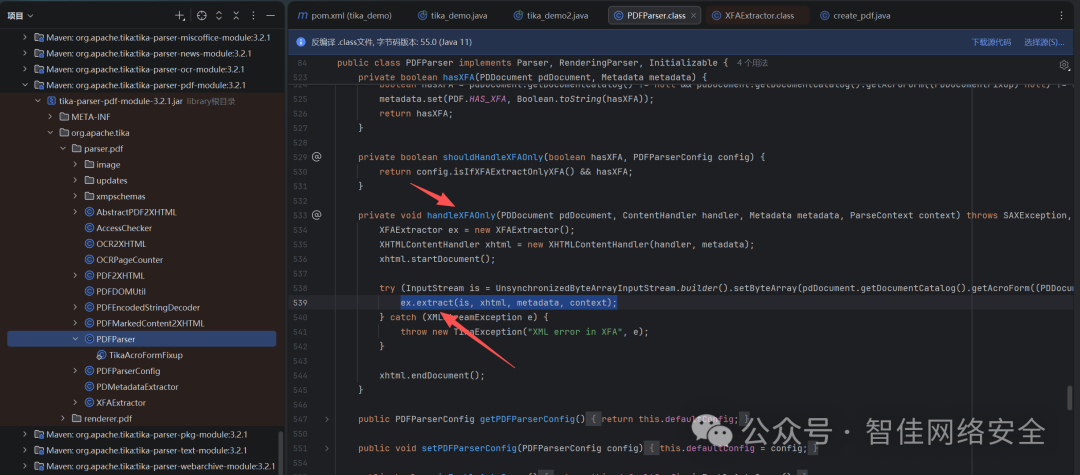Switch to tika_demo.java tab
1080x475 pixels.
click(453, 15)
